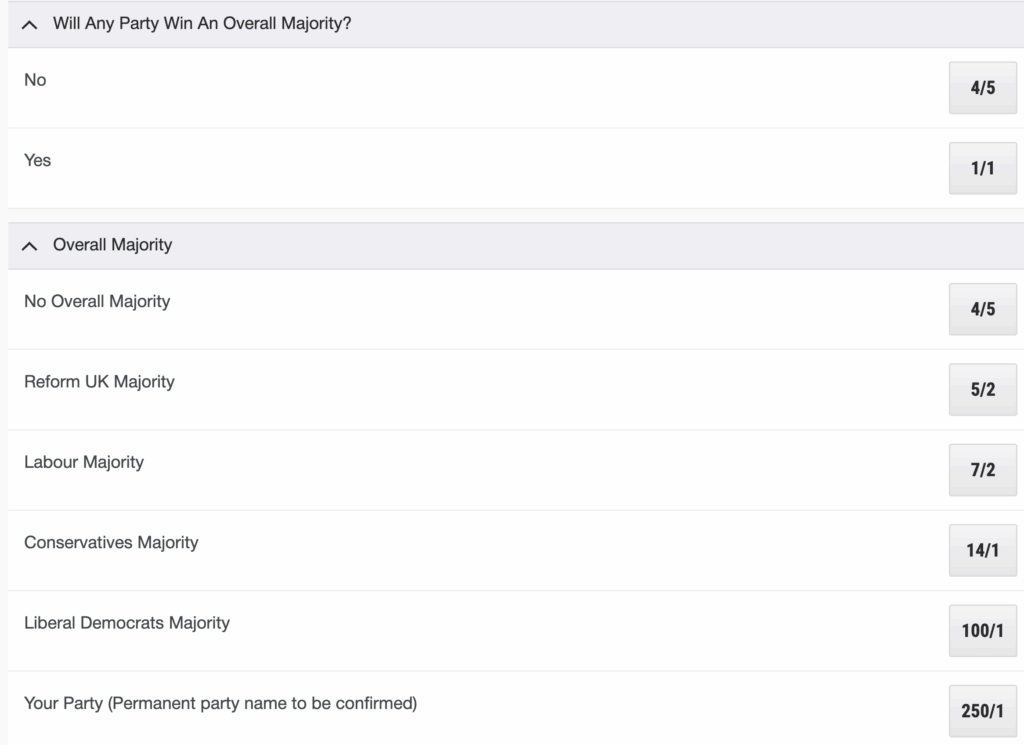The height and width of the screenshot is (745, 1024).
Task: Pick the 1/1 odds for 'Yes'
Action: pos(982,168)
